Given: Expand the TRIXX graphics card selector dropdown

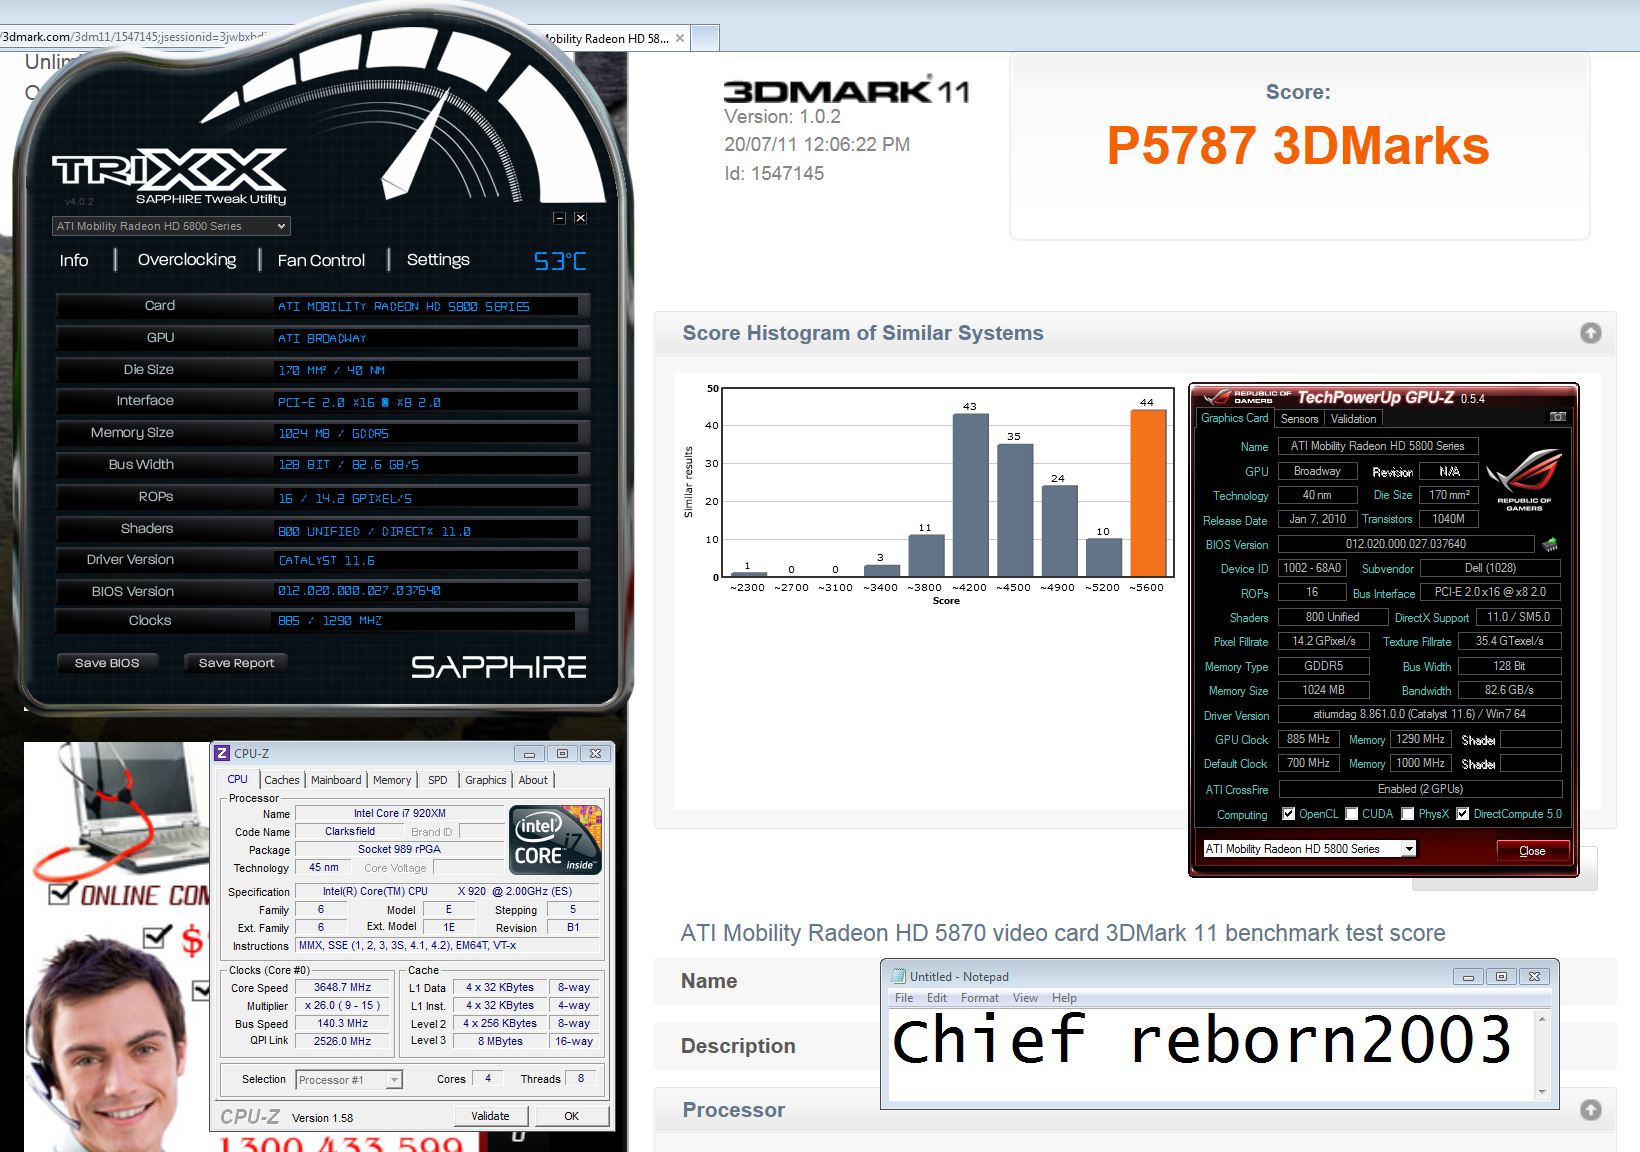Looking at the screenshot, I should point(171,226).
